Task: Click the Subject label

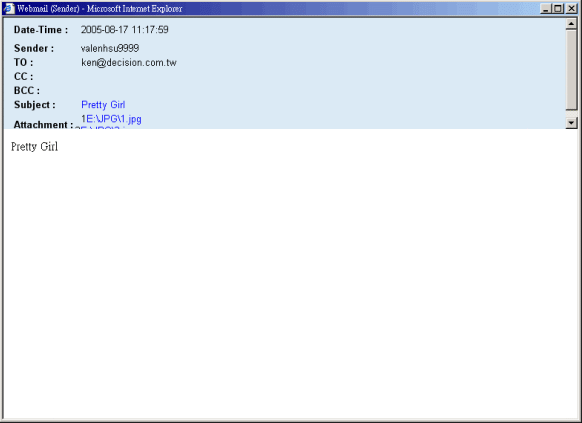Action: point(35,105)
